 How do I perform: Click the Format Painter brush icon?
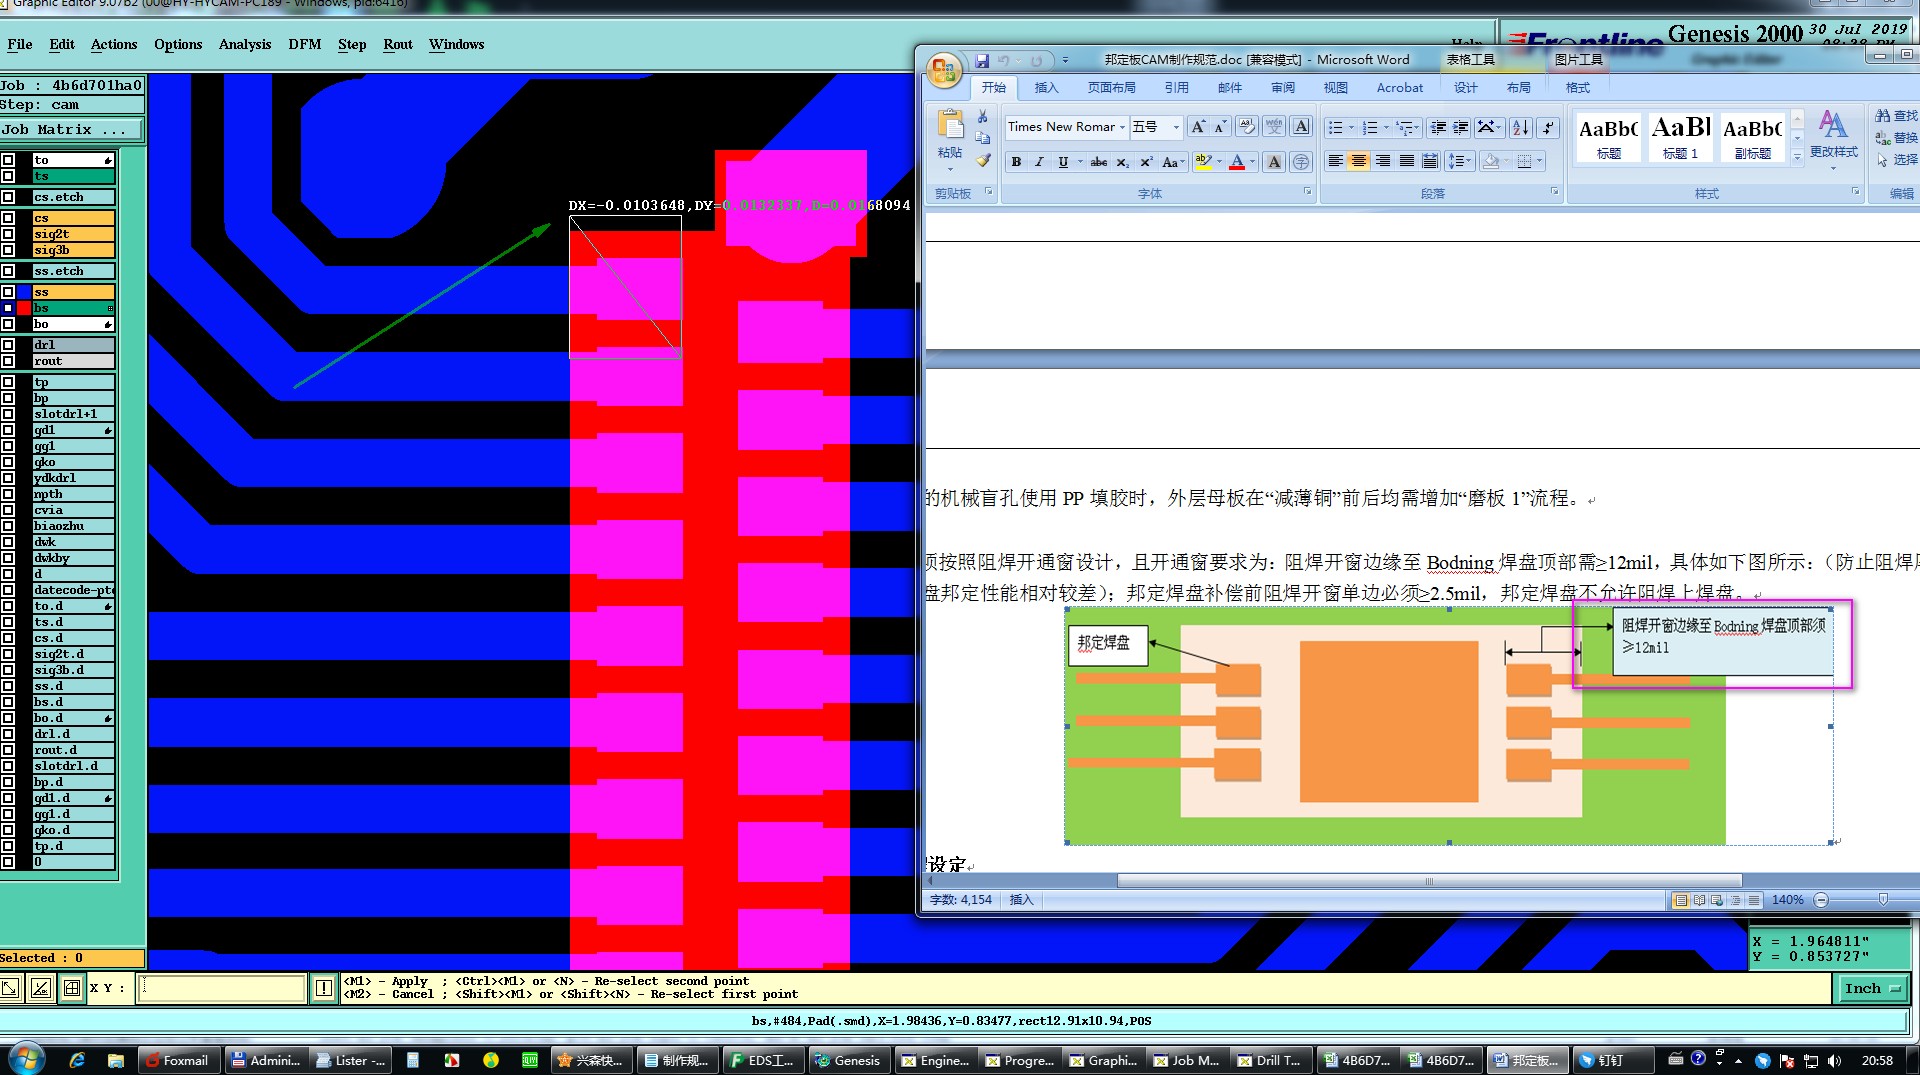983,160
